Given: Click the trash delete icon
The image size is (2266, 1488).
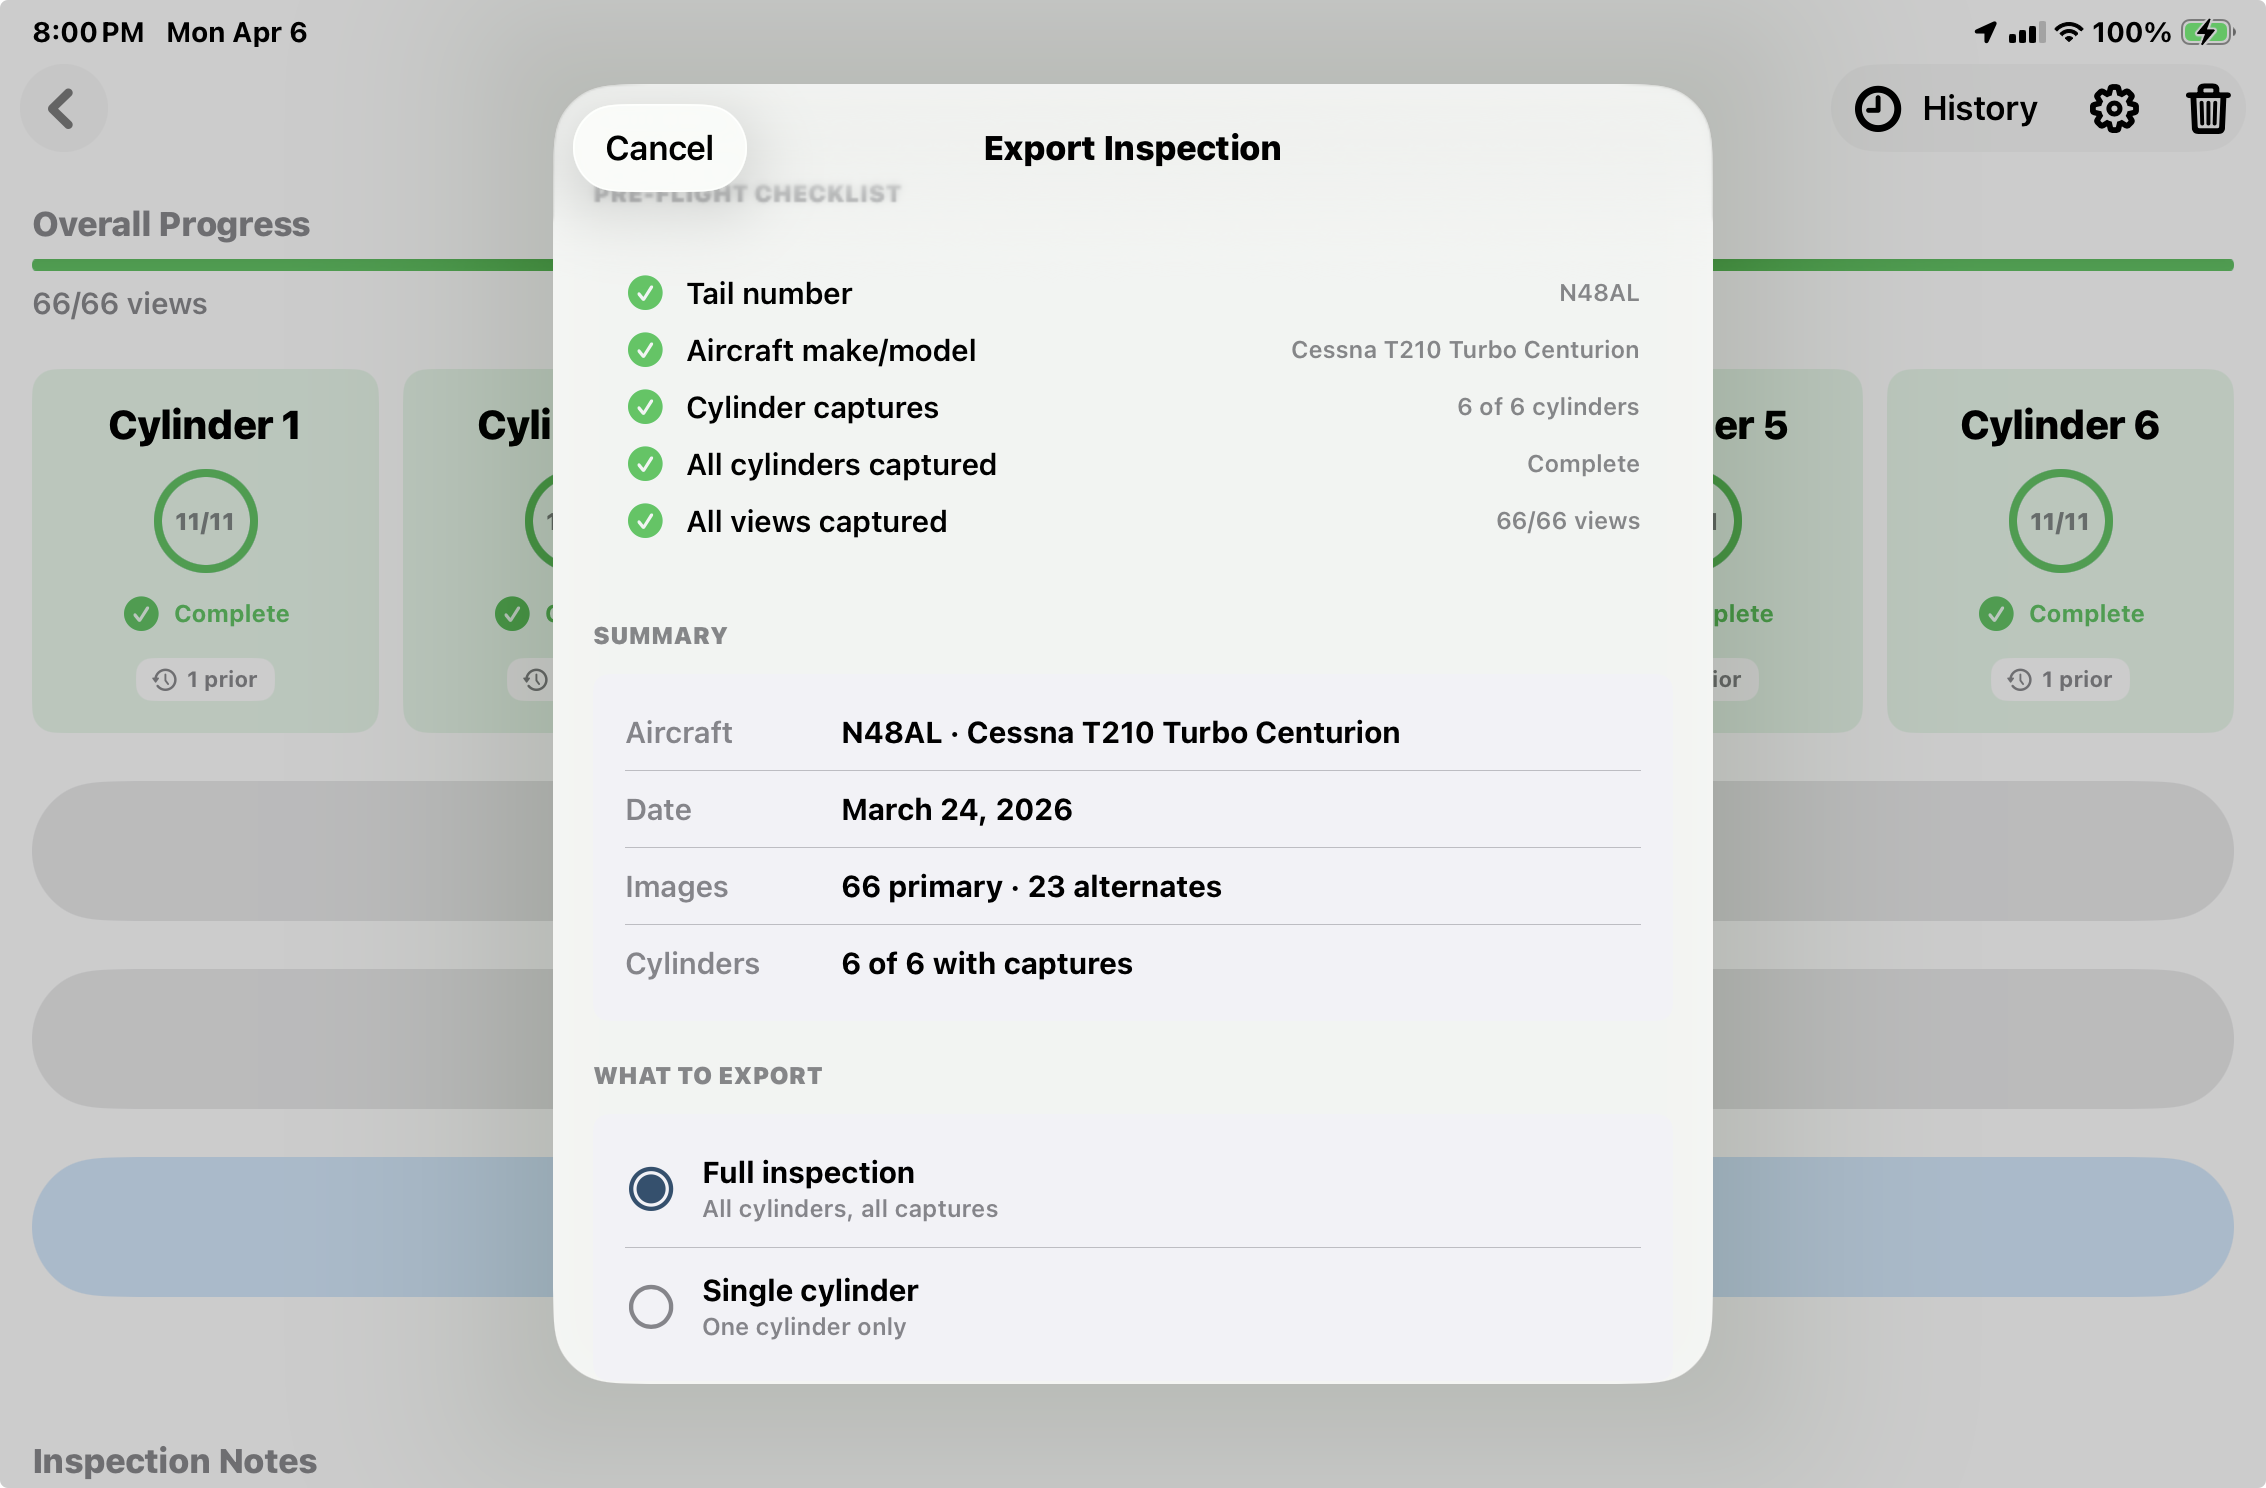Looking at the screenshot, I should coord(2208,108).
